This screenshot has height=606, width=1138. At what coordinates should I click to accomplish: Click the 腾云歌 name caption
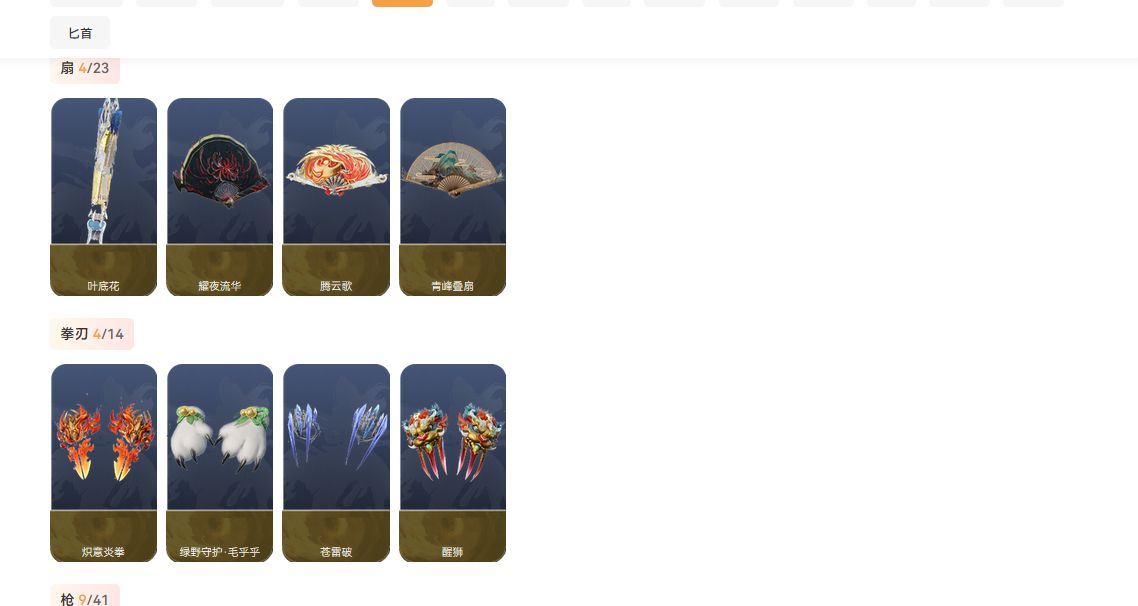pos(336,287)
